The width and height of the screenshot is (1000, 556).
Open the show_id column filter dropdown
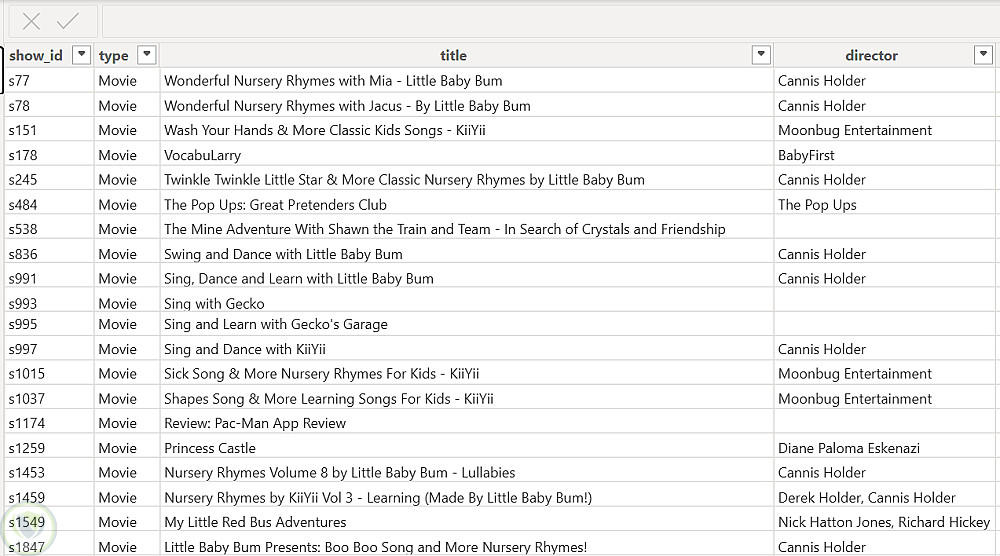[82, 55]
